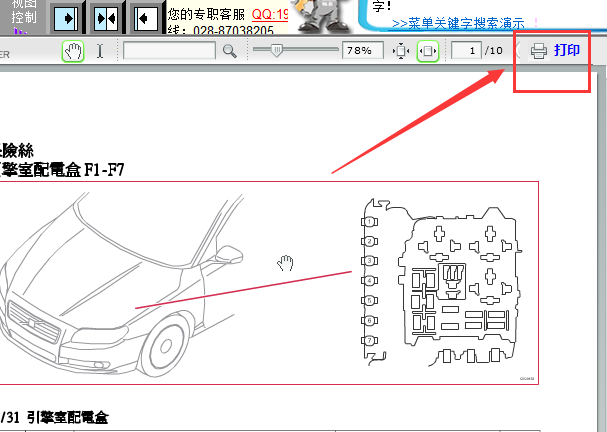Click the fuse box diagram on right
607x432 pixels.
point(441,283)
